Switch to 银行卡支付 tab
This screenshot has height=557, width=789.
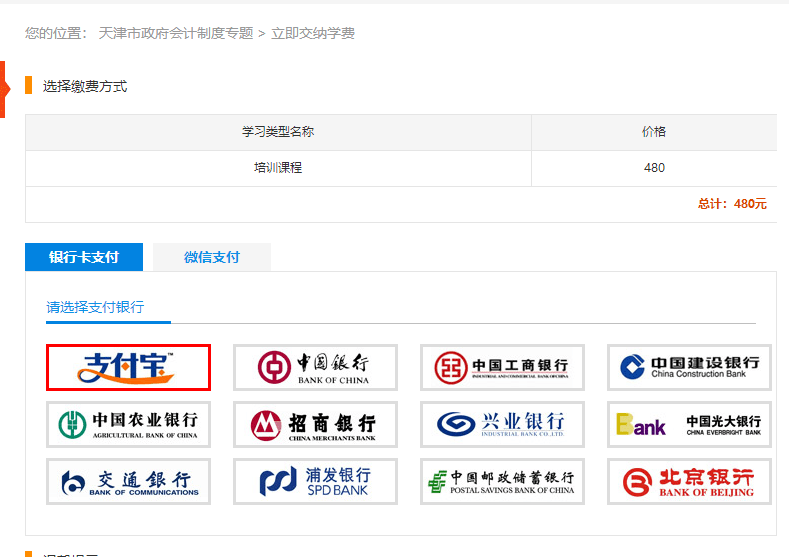(x=84, y=257)
